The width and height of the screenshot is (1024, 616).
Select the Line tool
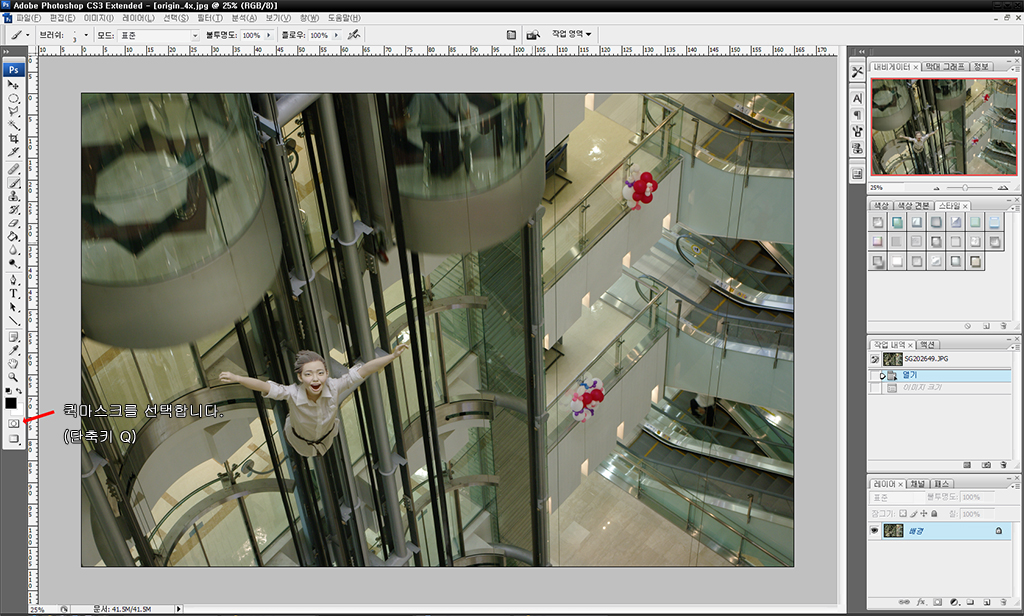click(x=13, y=321)
